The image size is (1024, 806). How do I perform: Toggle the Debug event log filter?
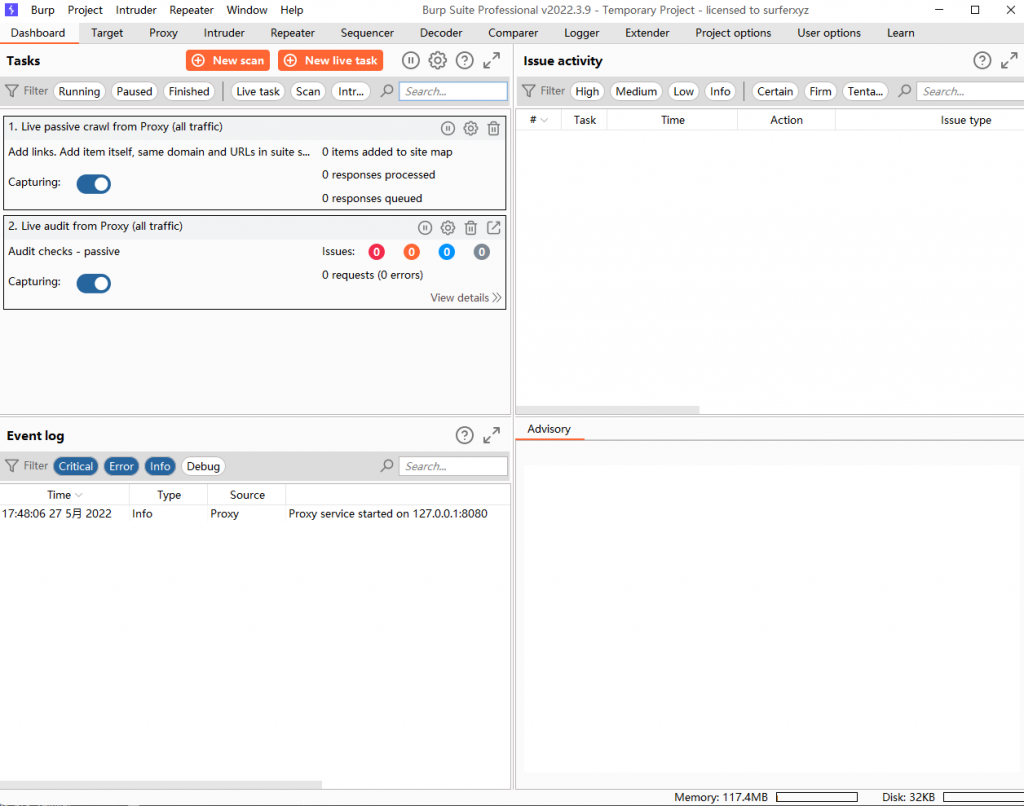tap(203, 466)
